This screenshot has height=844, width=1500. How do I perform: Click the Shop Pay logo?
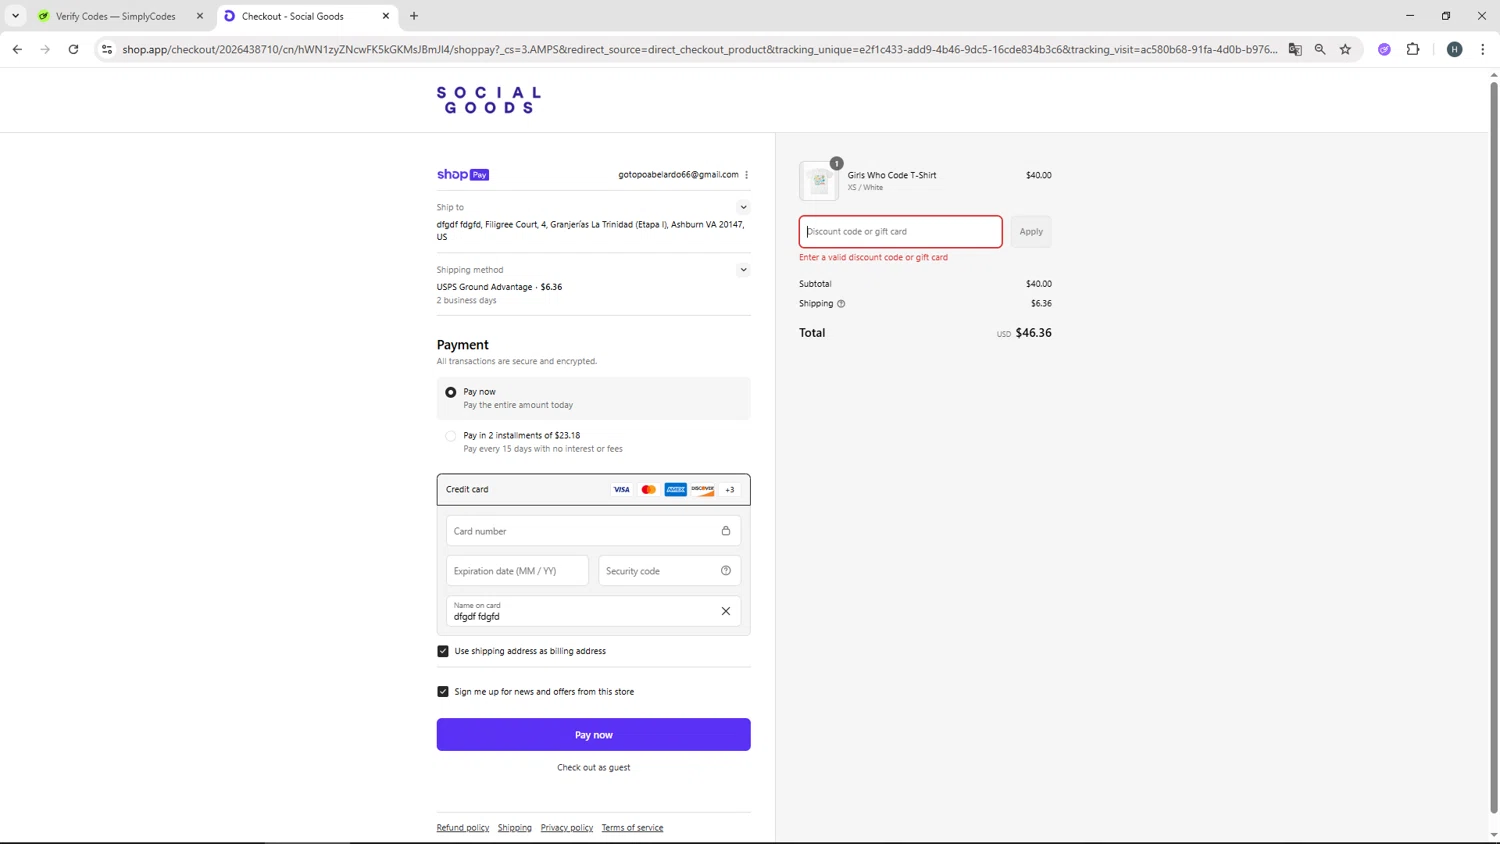click(463, 174)
